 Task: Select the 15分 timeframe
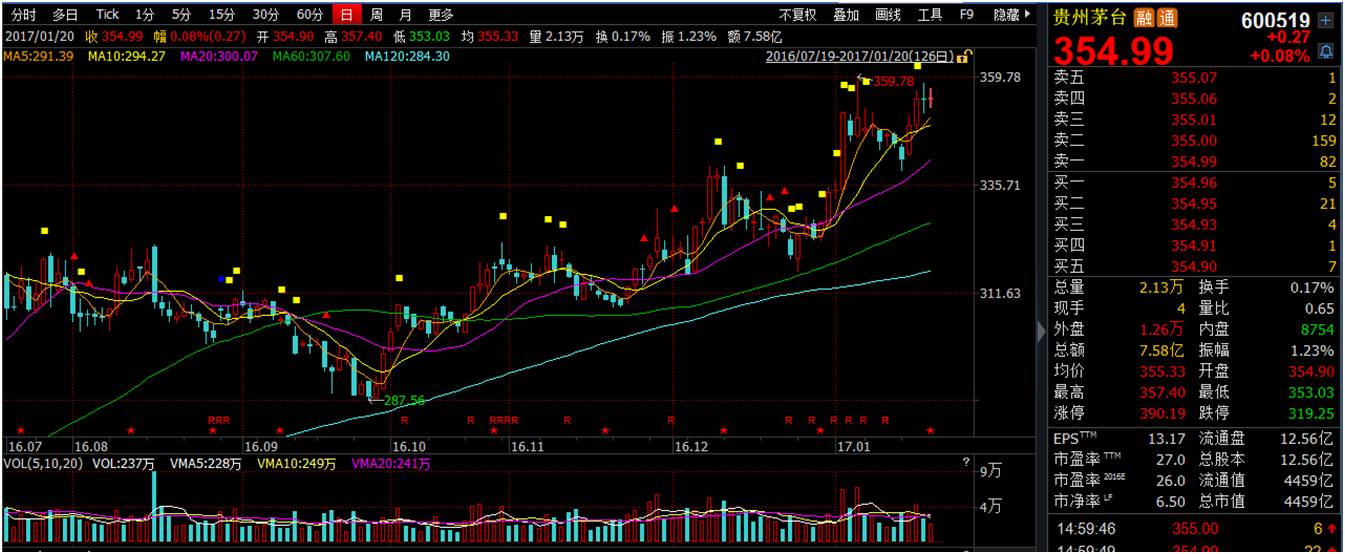pos(222,15)
